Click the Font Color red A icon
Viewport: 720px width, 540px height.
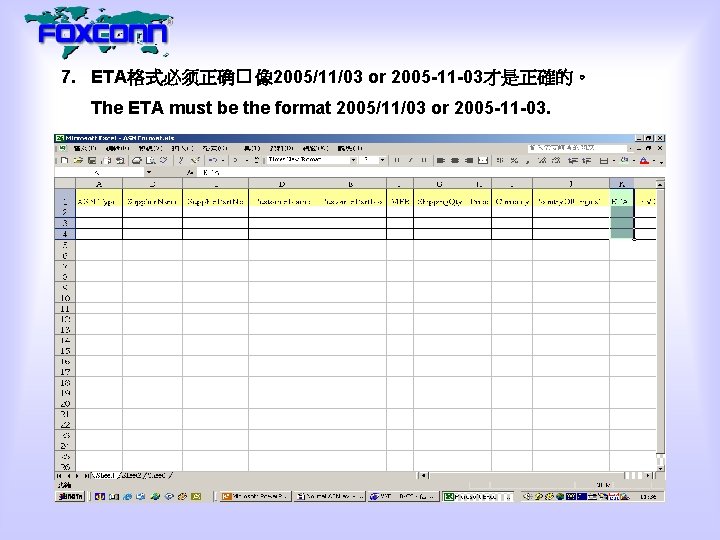click(644, 160)
